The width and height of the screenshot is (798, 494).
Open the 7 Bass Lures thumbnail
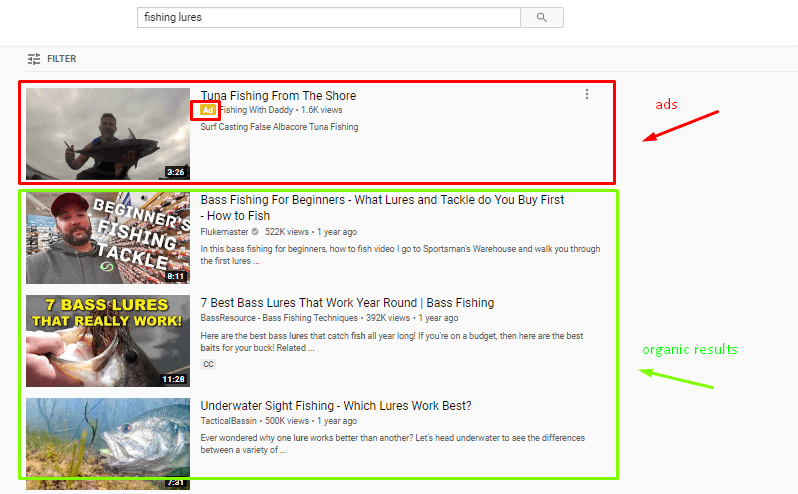point(108,340)
